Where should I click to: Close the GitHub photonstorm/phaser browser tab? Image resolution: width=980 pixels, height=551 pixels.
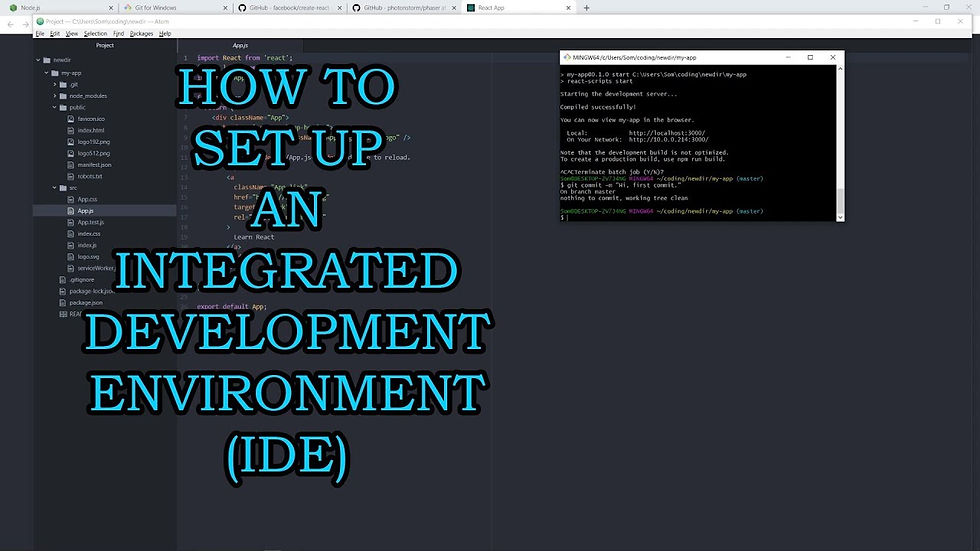[x=454, y=8]
